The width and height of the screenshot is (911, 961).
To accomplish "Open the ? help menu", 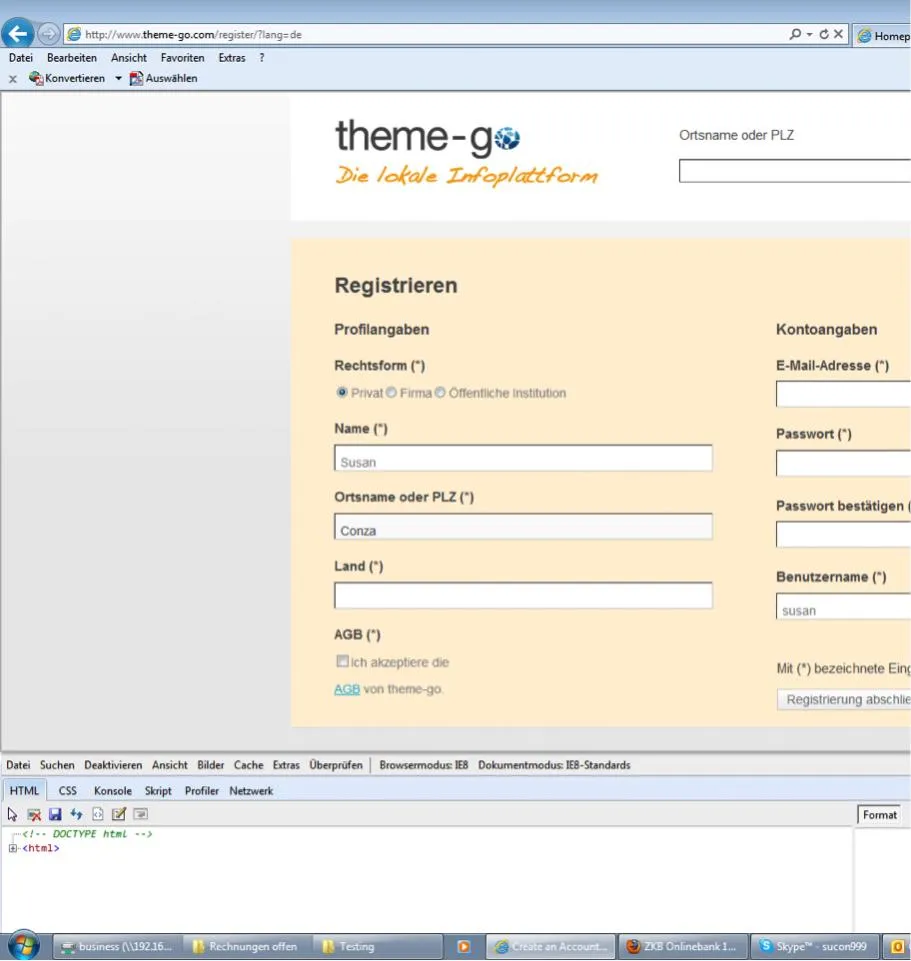I will [x=262, y=58].
